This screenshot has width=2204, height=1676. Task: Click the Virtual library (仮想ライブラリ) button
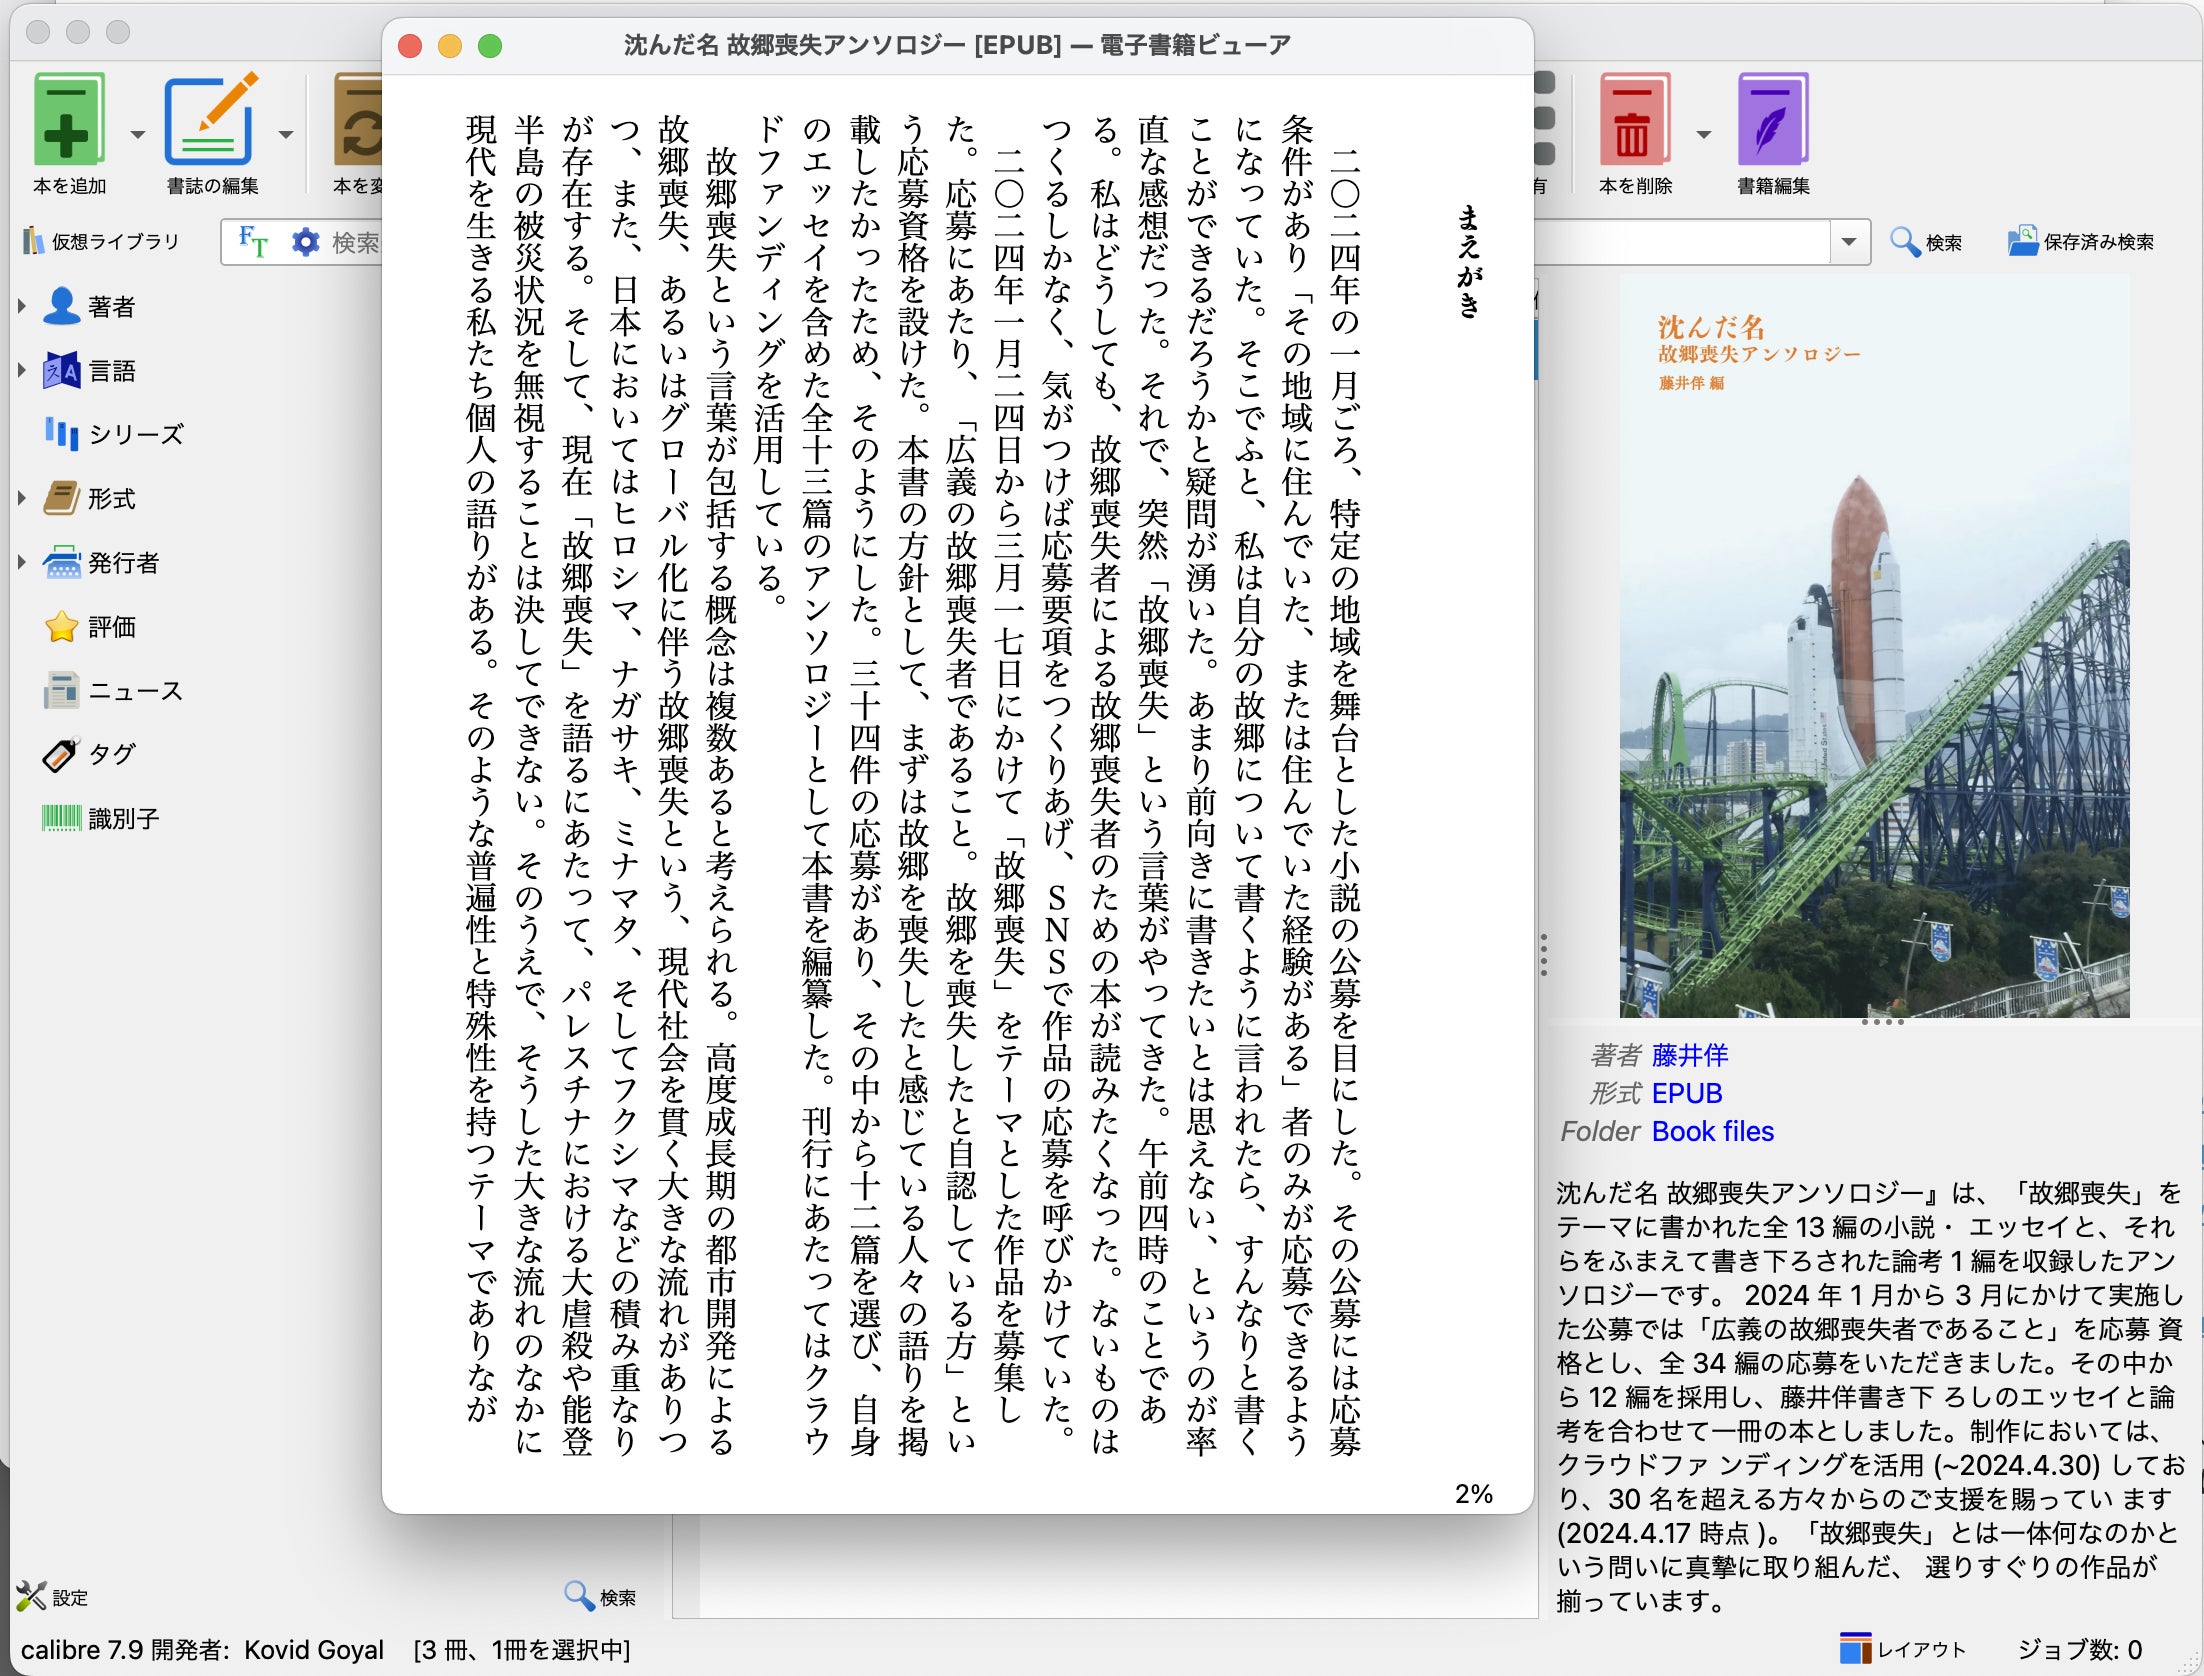pos(101,242)
